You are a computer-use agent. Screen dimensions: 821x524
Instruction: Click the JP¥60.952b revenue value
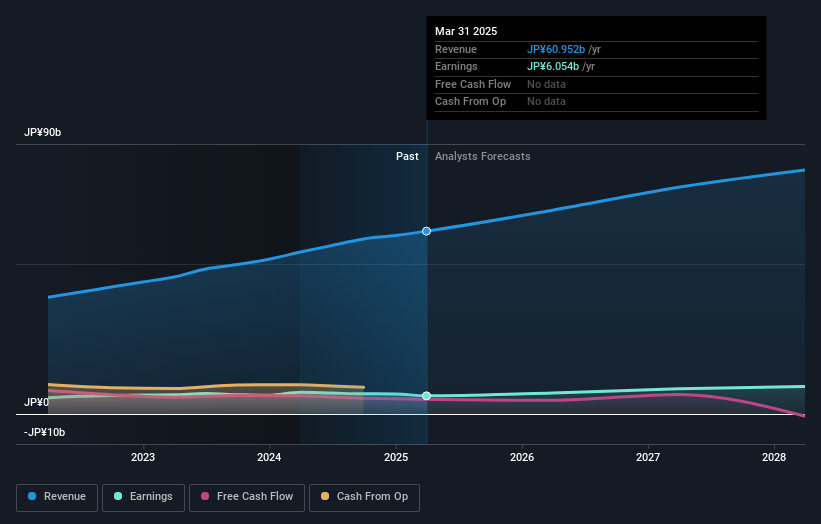(x=556, y=49)
